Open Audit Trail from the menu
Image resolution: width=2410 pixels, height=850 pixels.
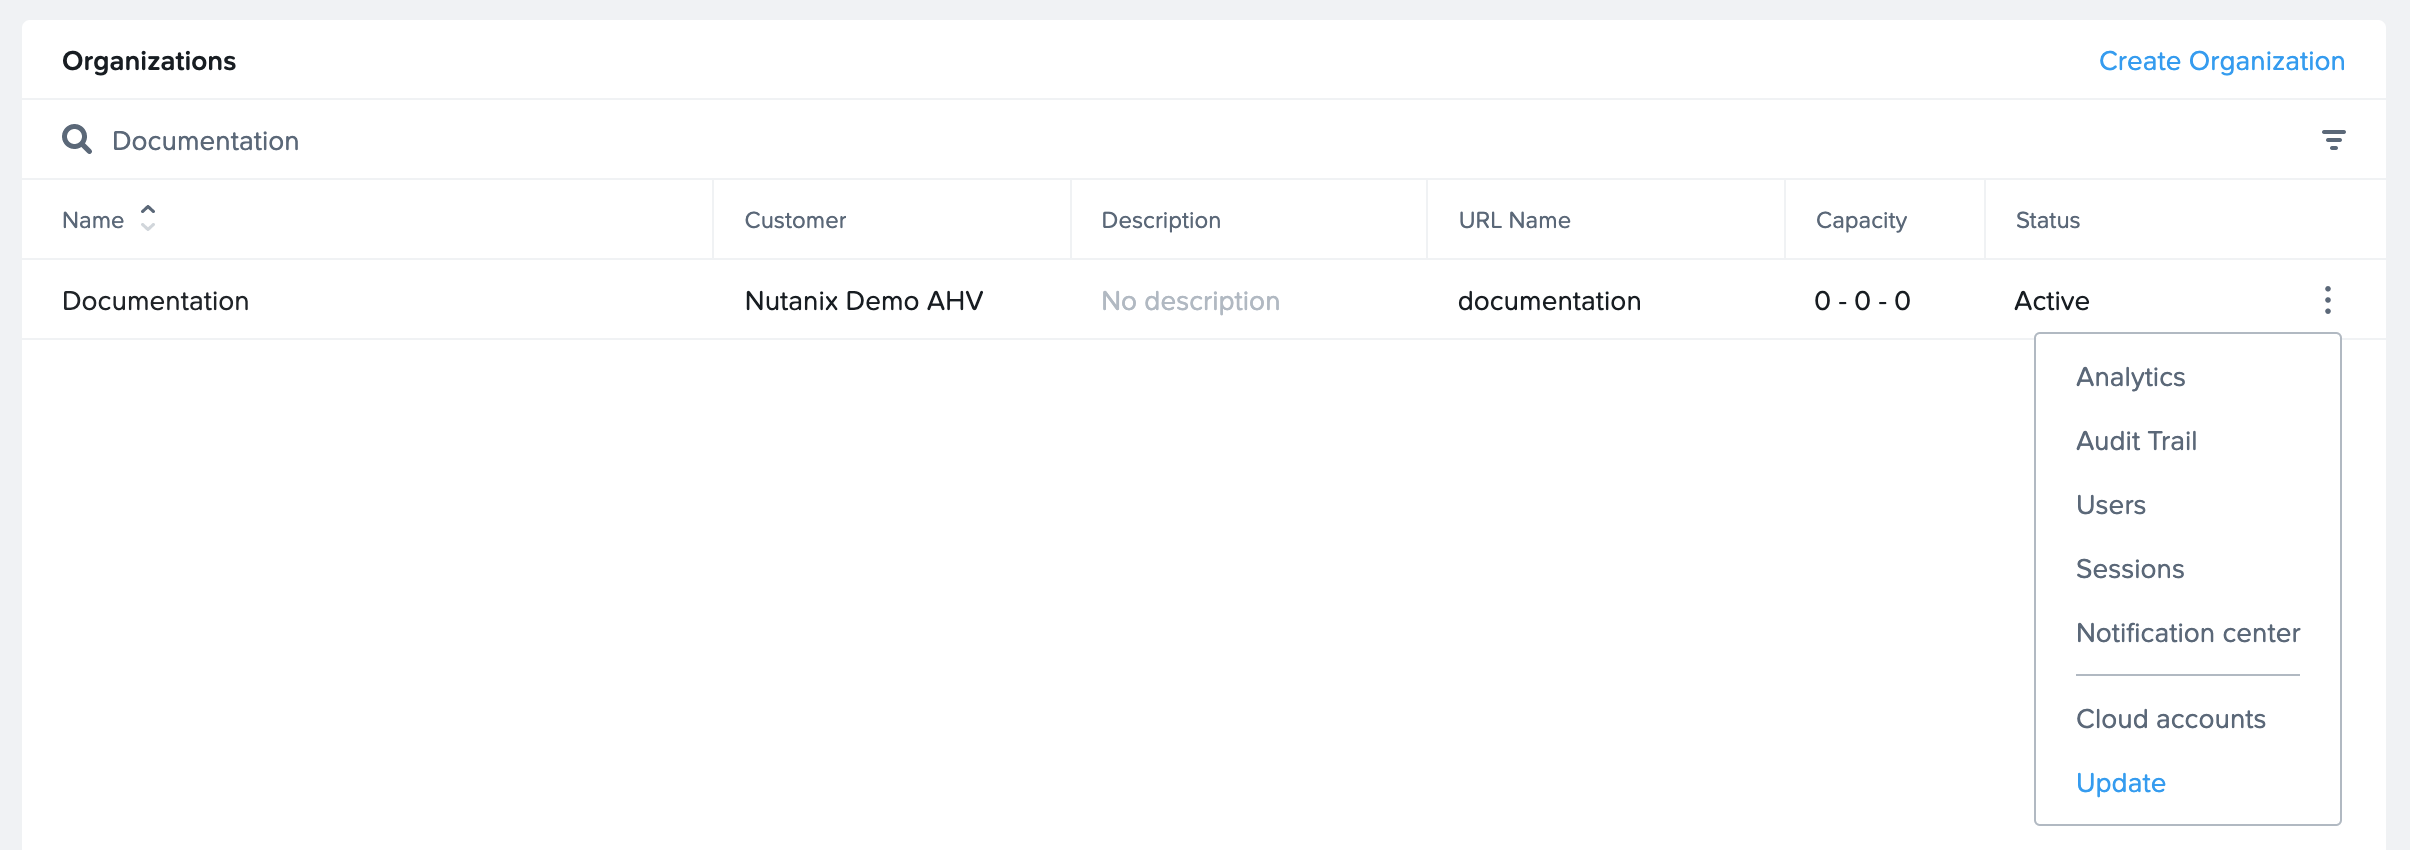pos(2136,441)
